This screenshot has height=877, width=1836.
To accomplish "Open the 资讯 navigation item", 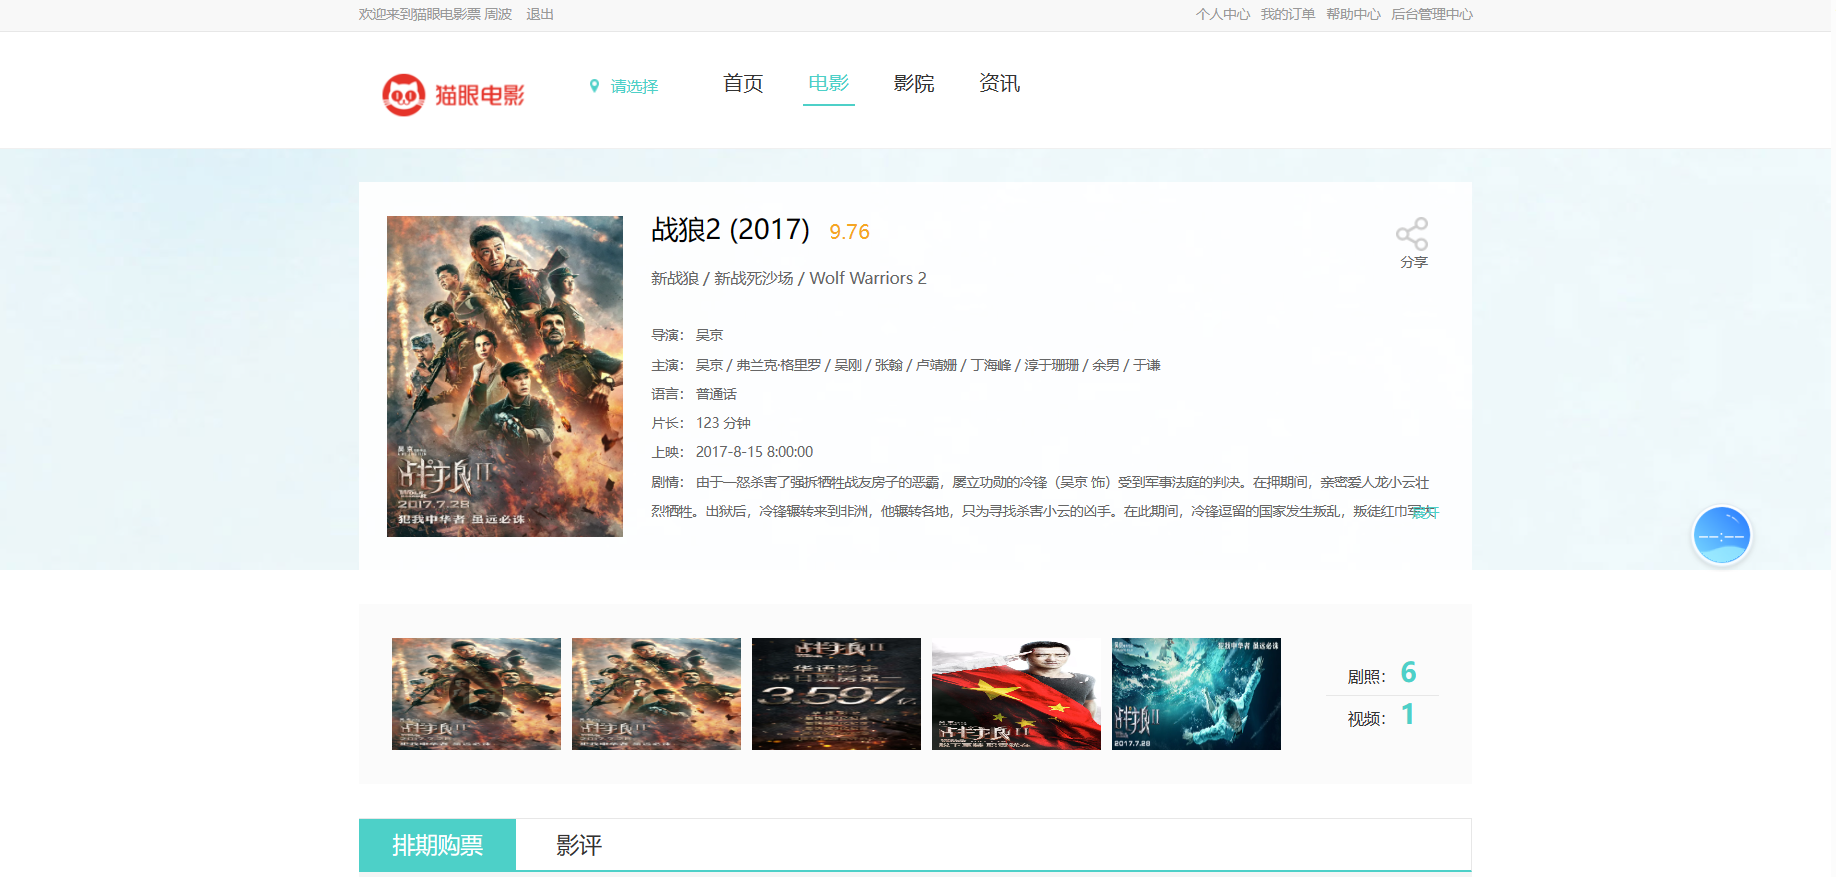I will [x=999, y=84].
